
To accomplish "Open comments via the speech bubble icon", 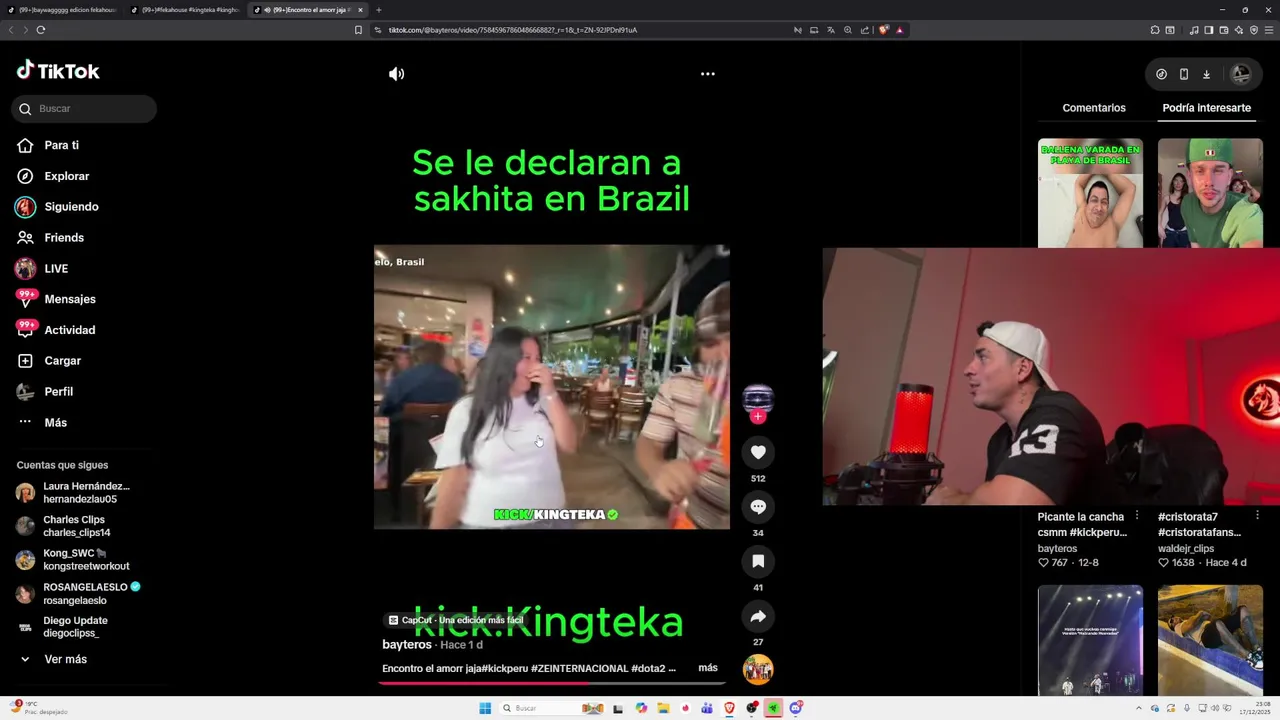I will pyautogui.click(x=758, y=507).
